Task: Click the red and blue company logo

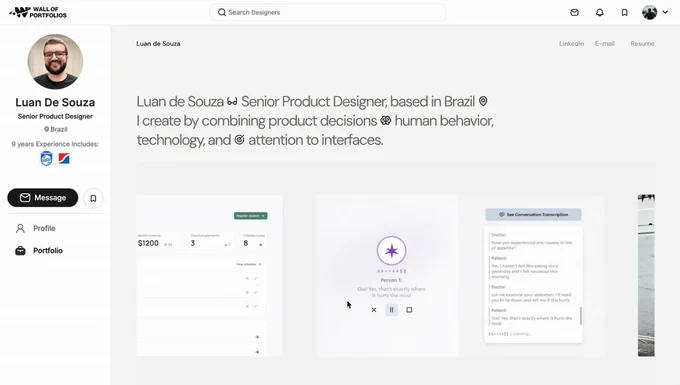Action: coord(64,159)
